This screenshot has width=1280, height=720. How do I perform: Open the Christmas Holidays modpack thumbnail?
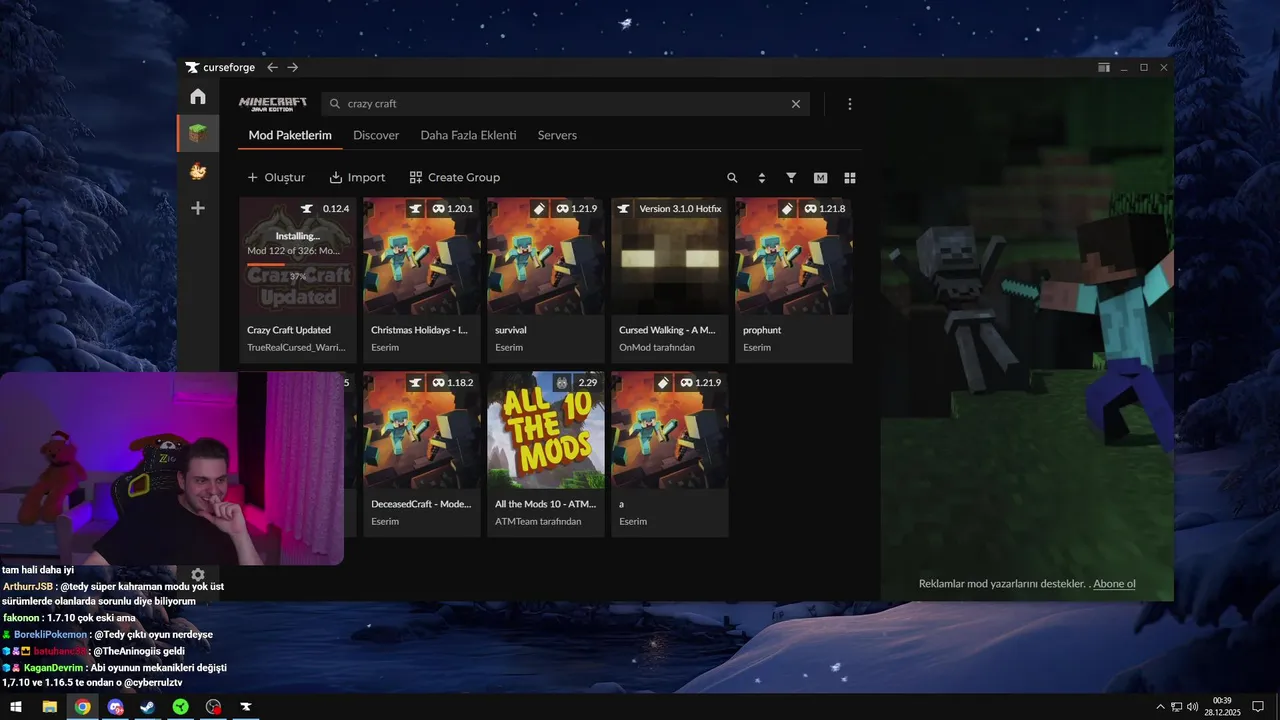[x=422, y=256]
